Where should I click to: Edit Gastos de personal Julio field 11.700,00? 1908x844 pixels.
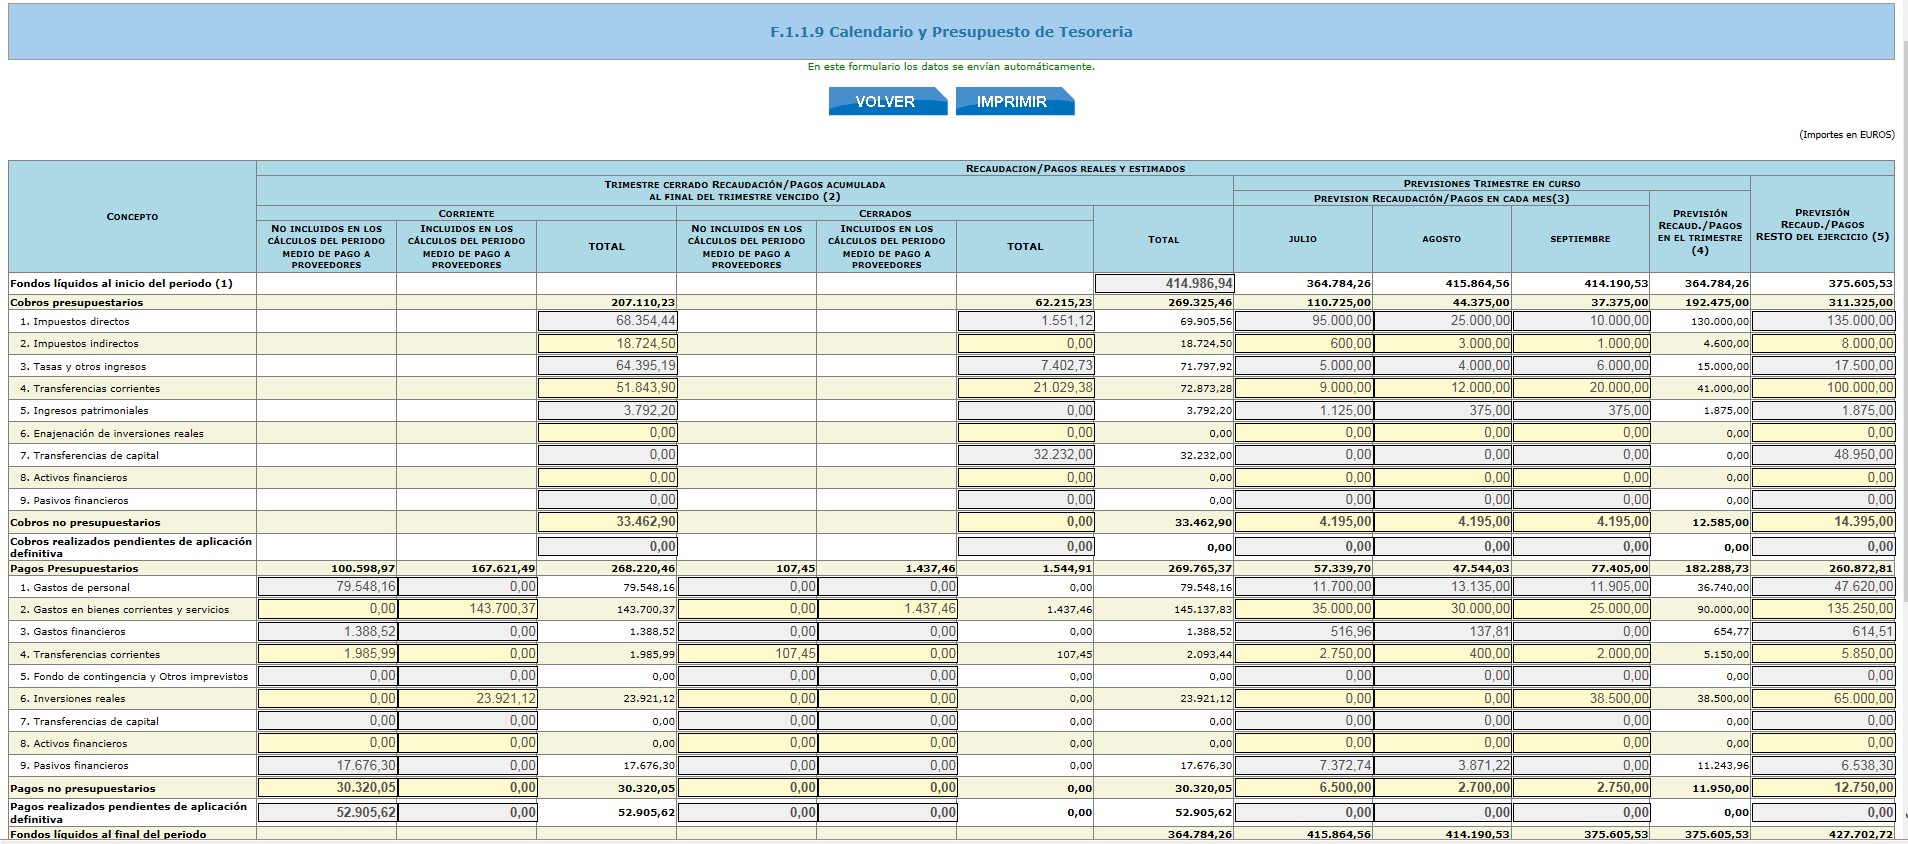(x=1304, y=587)
